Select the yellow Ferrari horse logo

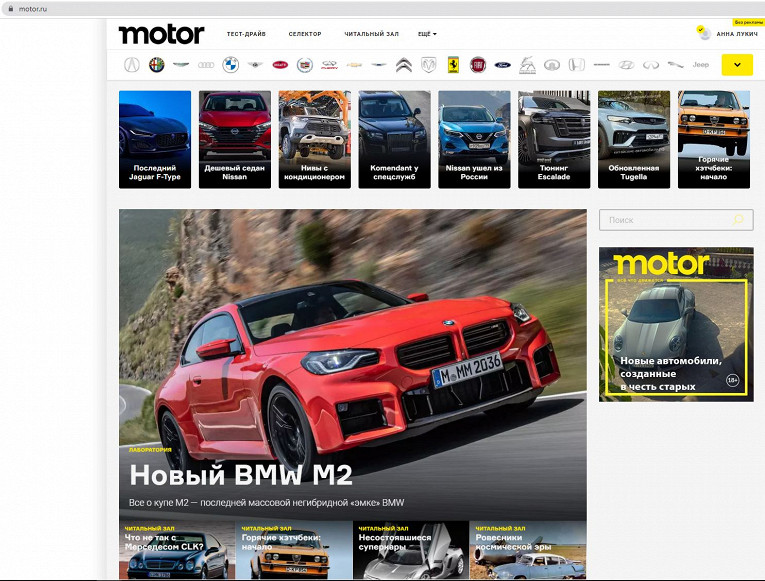453,64
